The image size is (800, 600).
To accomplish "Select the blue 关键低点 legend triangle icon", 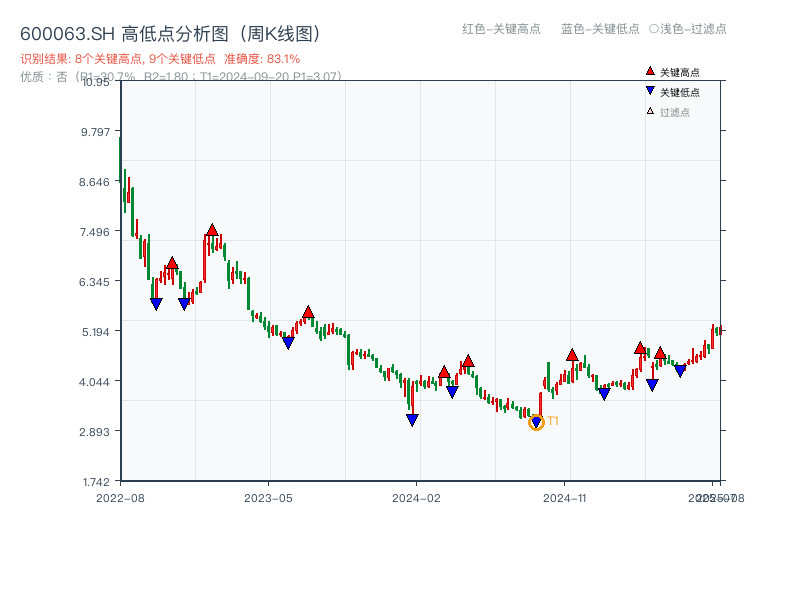I will 650,90.
